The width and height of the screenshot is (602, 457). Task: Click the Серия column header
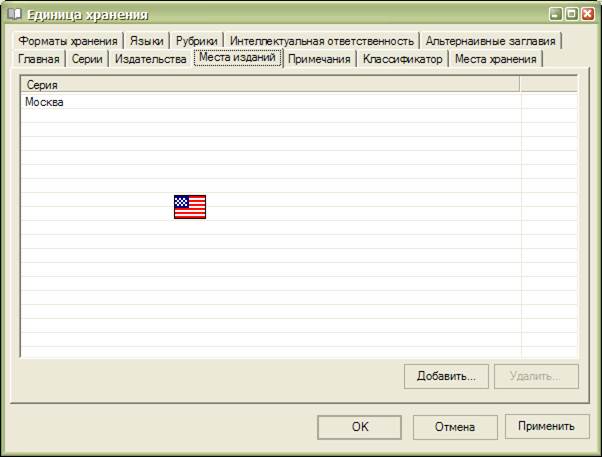270,86
